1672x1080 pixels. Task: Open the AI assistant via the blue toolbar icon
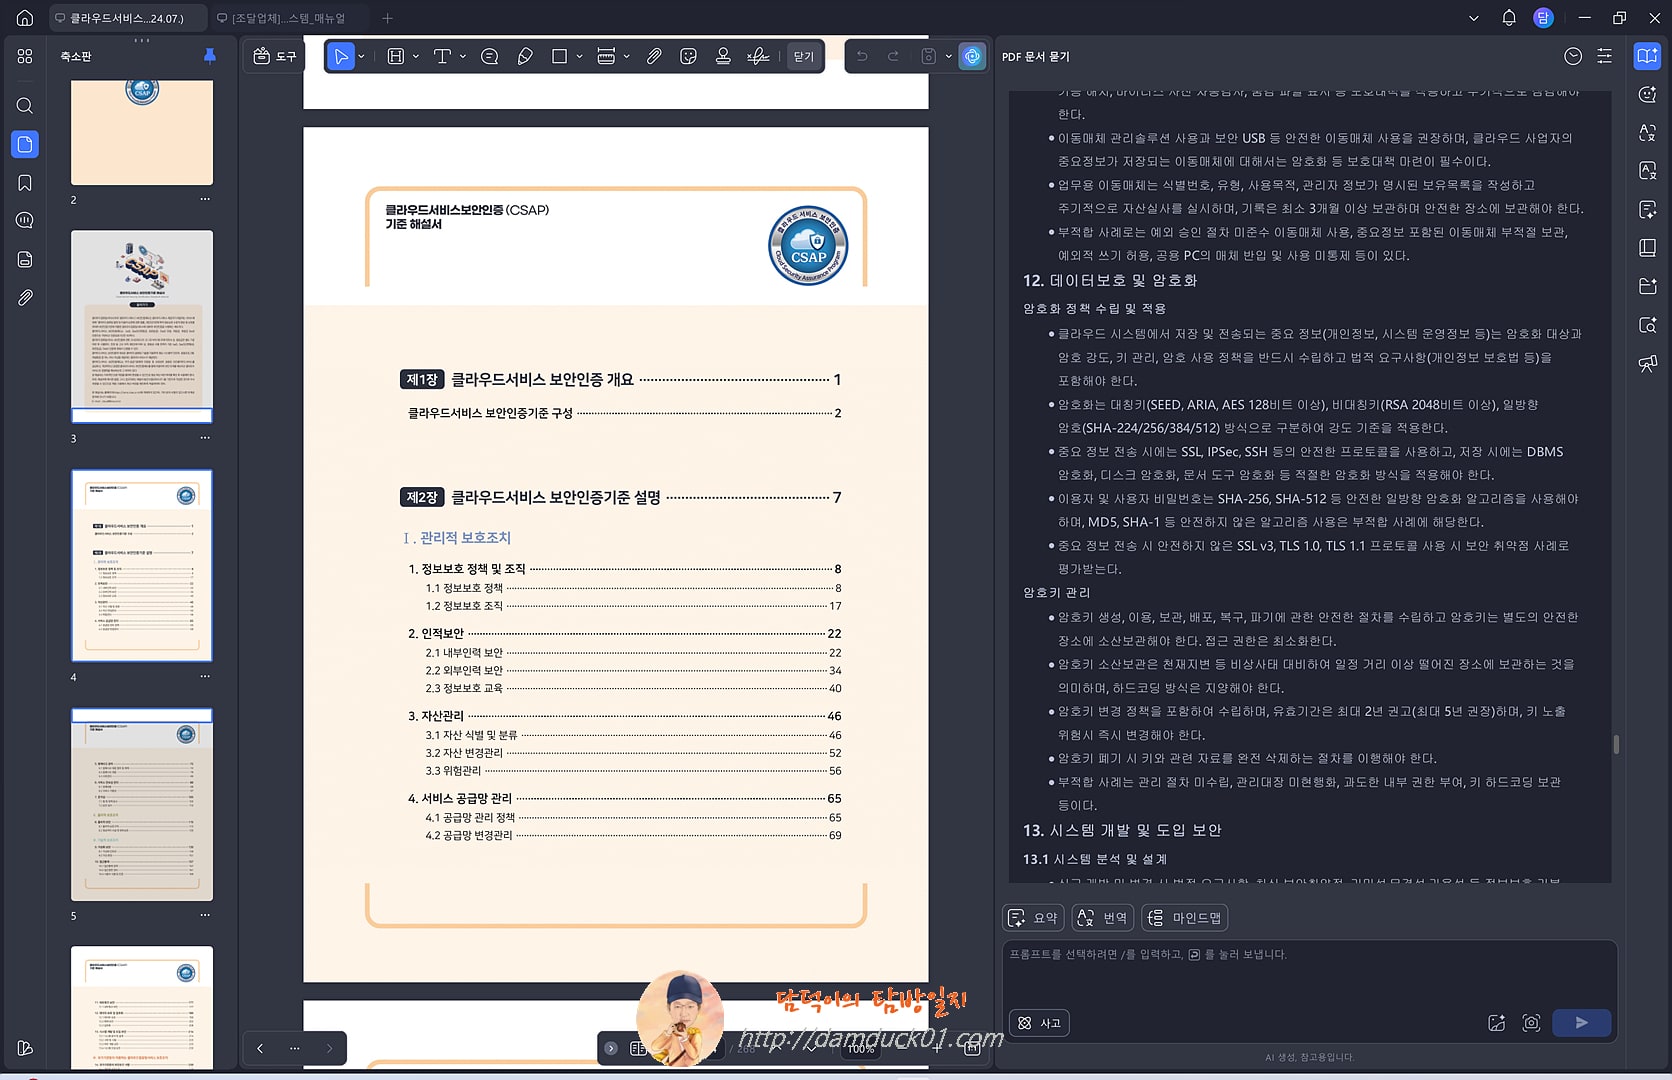pos(971,56)
